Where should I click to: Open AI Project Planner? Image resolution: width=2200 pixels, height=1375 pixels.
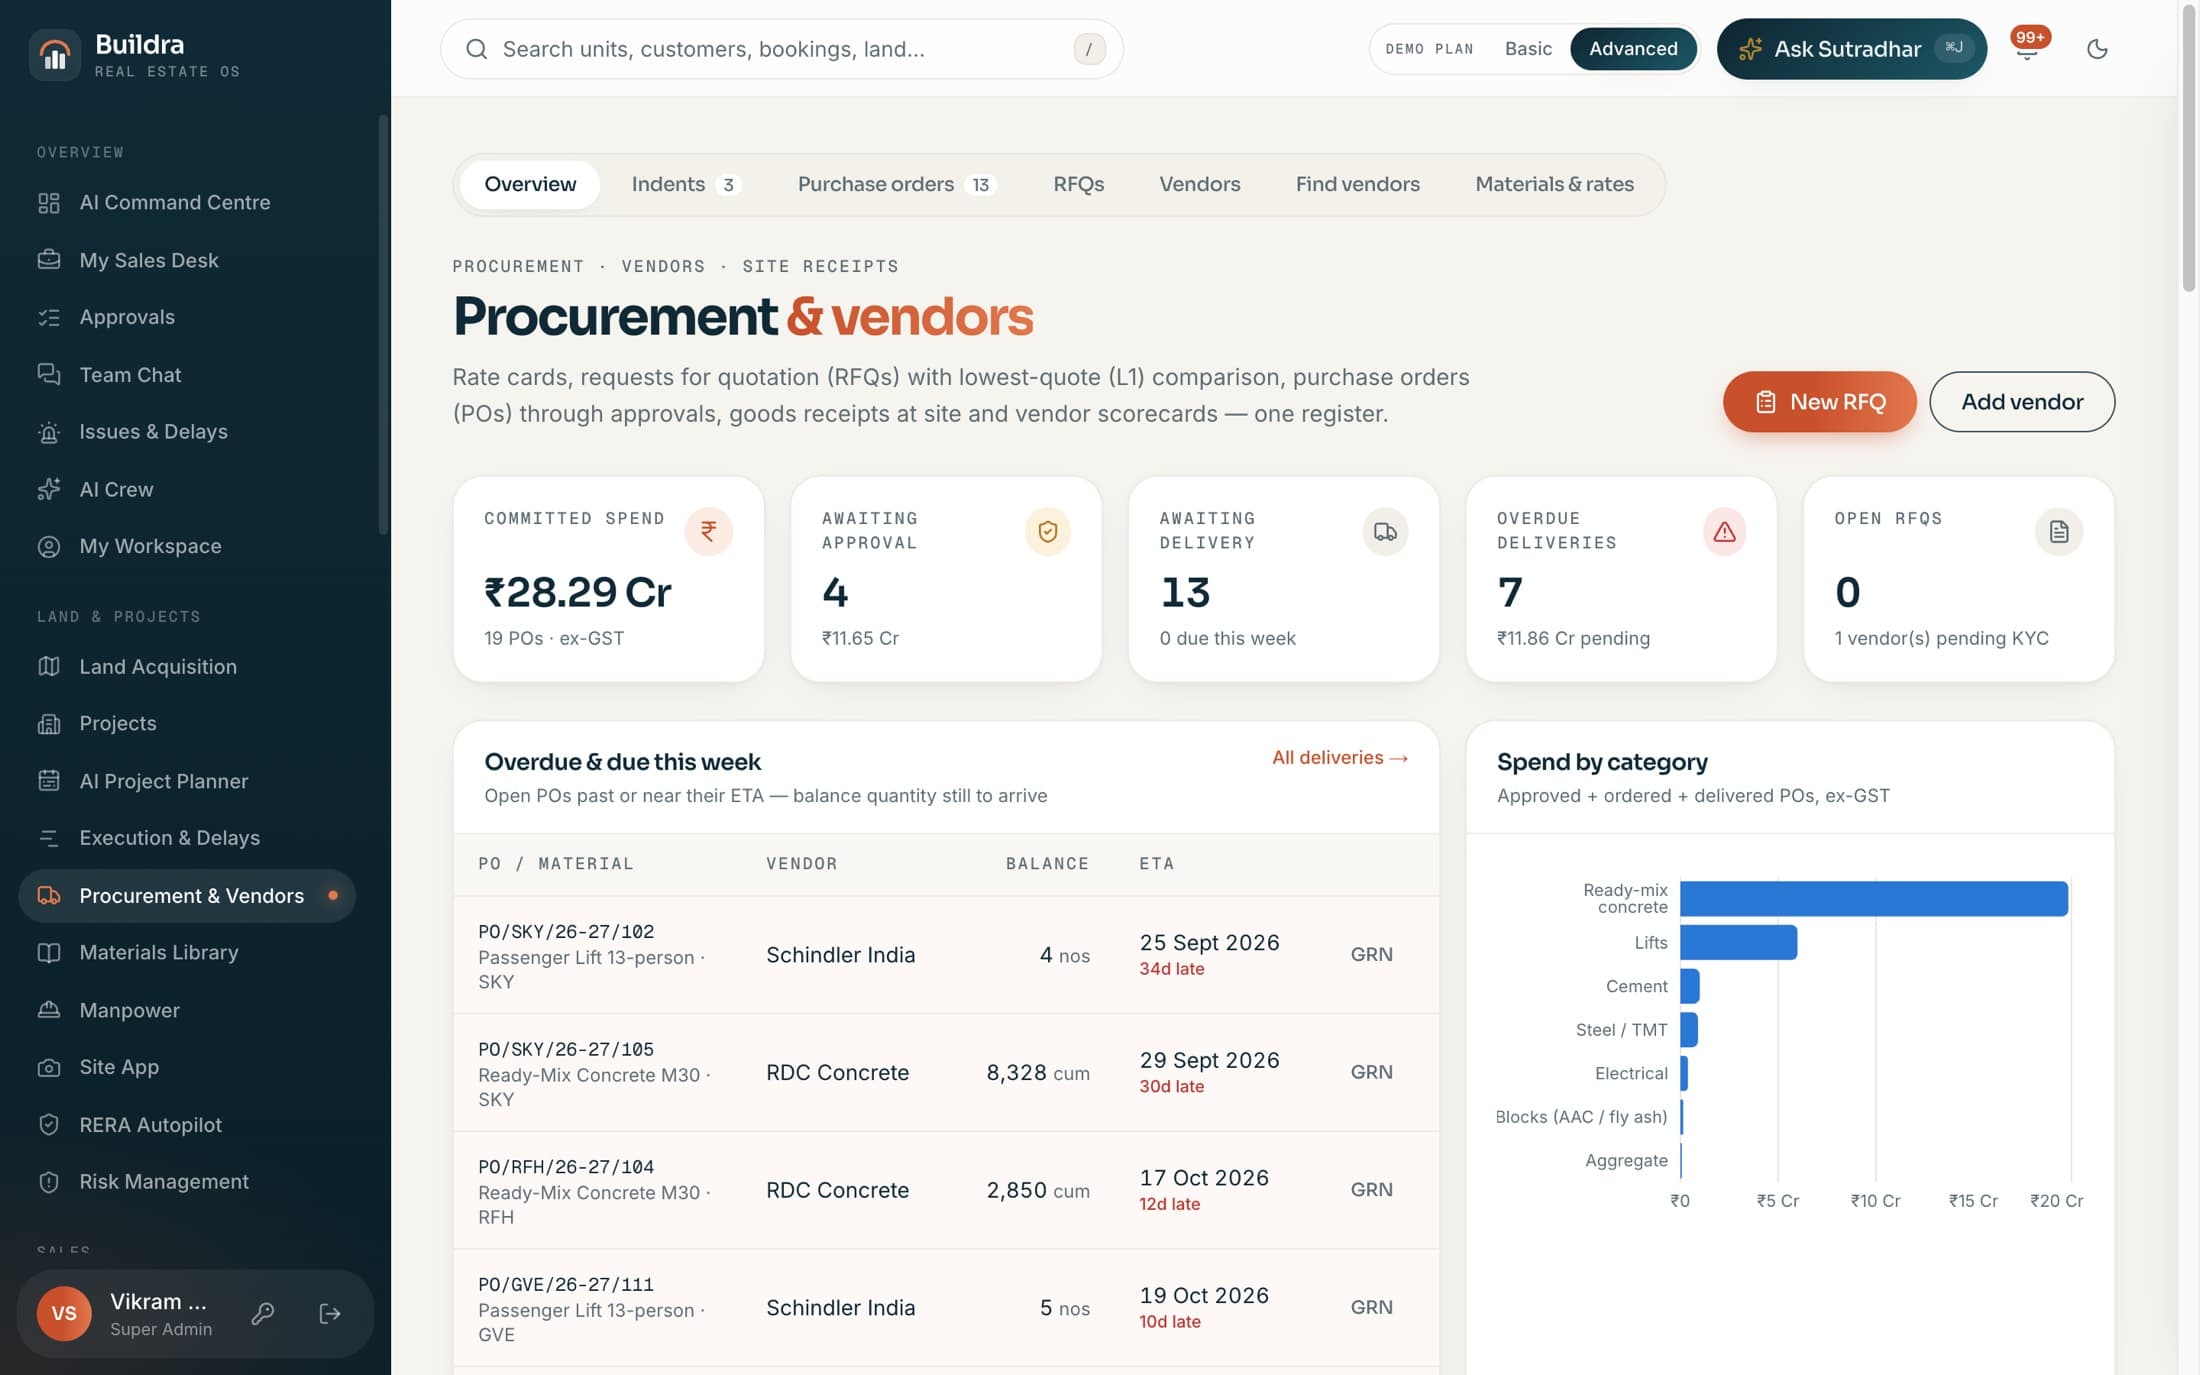point(187,781)
